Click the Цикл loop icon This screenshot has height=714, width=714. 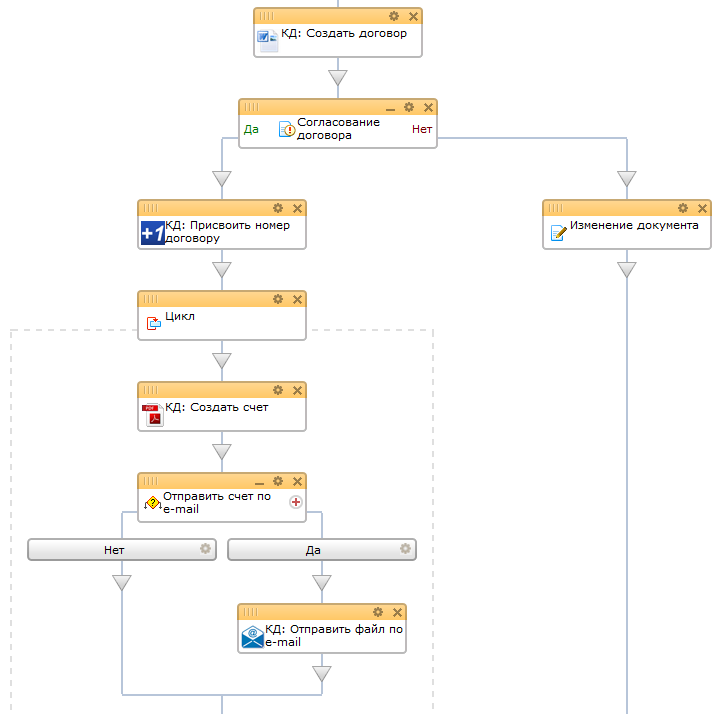click(x=154, y=323)
